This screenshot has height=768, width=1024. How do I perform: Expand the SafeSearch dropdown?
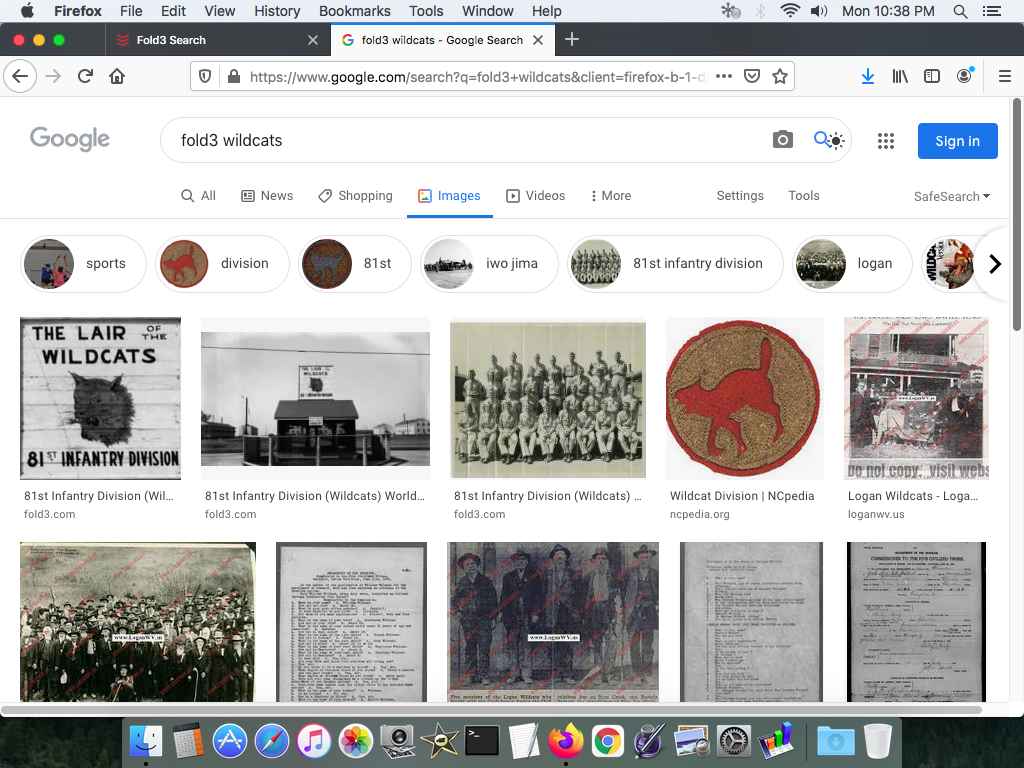[x=951, y=196]
